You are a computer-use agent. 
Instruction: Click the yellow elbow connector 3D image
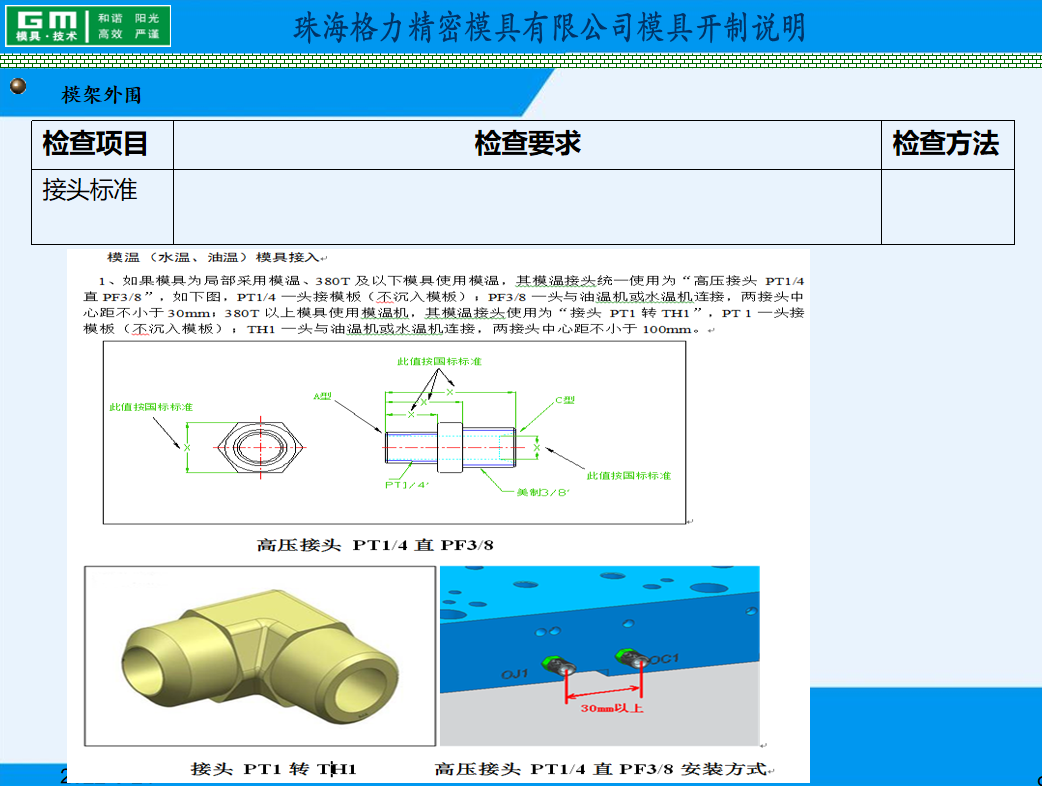tap(260, 656)
